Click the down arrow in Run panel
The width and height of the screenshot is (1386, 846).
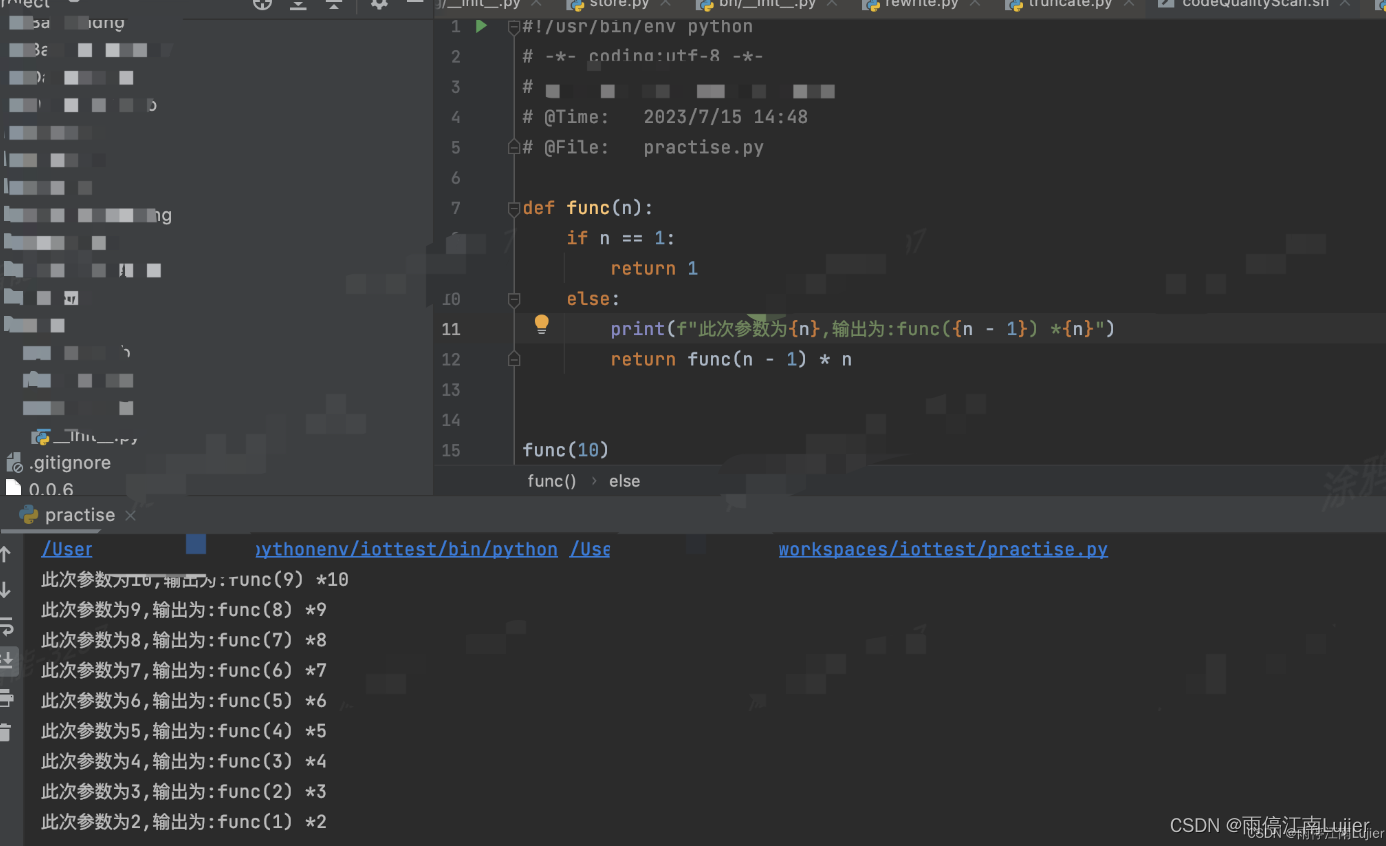click(6, 590)
